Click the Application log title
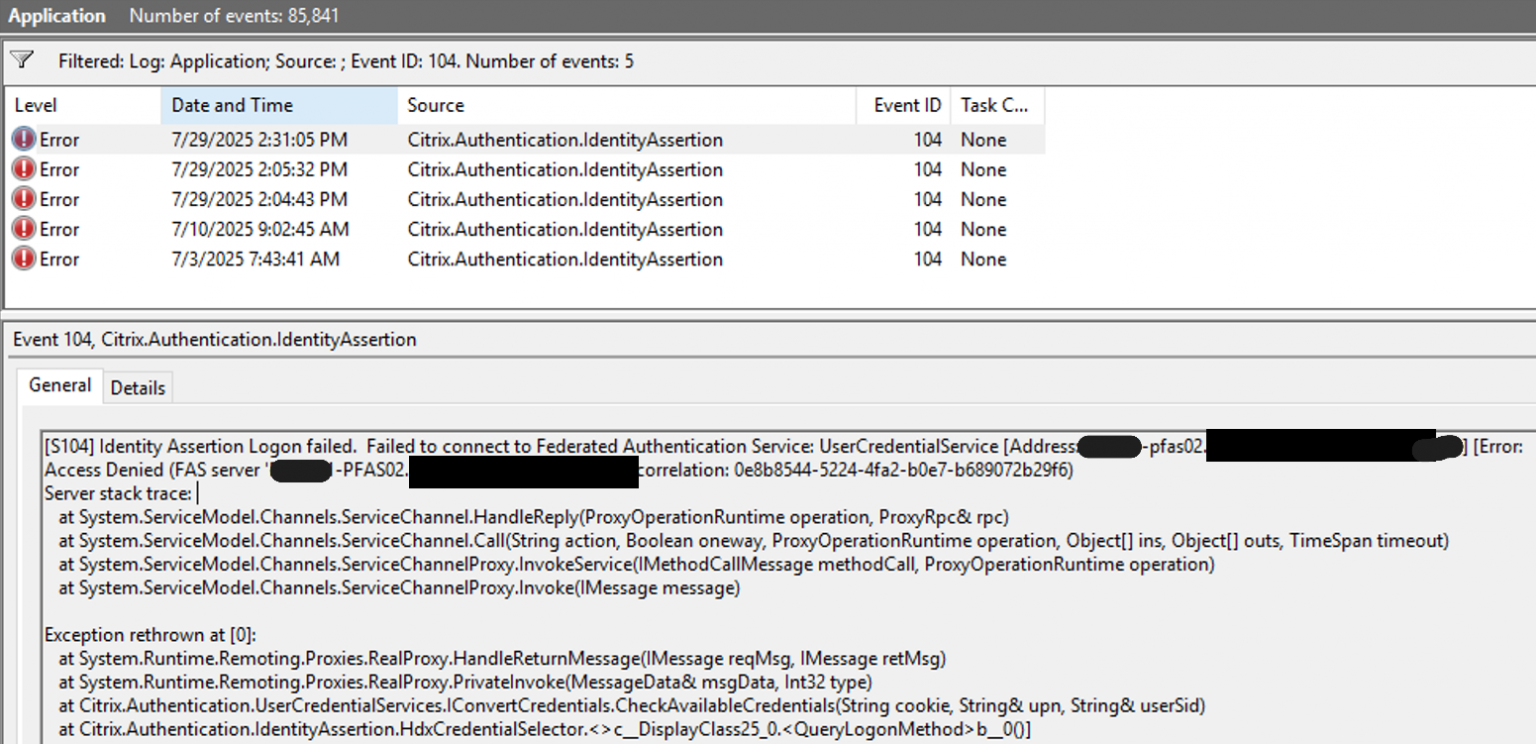Viewport: 1536px width, 744px height. (x=57, y=15)
